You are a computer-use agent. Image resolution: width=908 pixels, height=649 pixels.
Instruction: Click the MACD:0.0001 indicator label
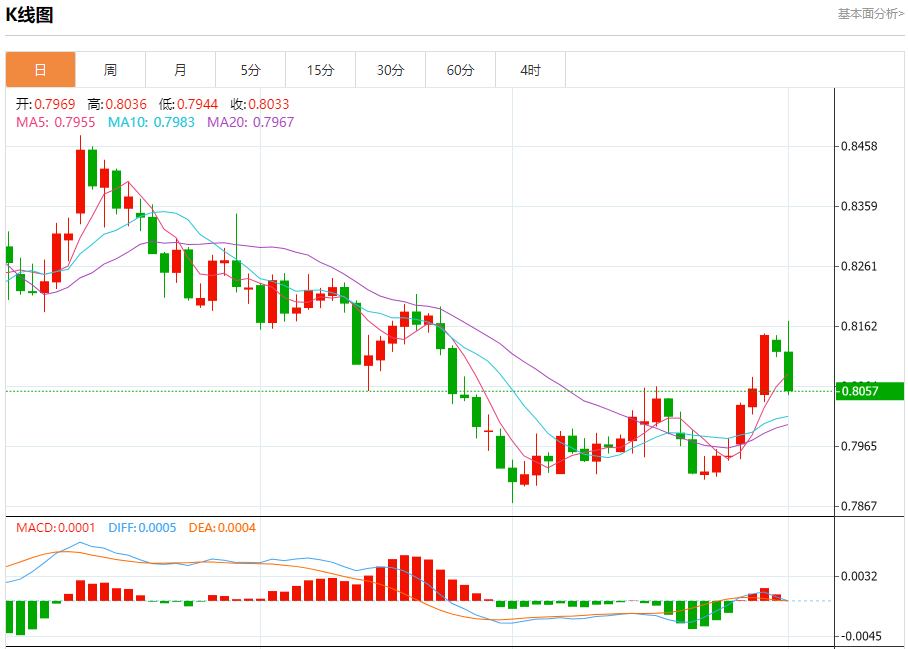tap(56, 527)
